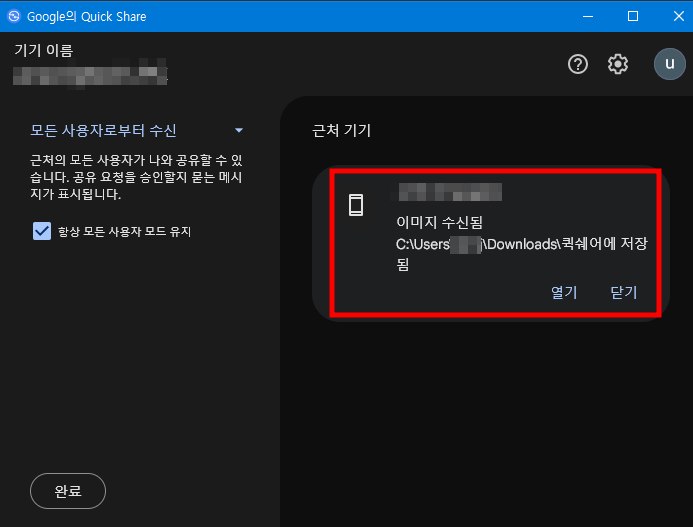Open the help question mark icon
This screenshot has width=693, height=527.
(578, 65)
